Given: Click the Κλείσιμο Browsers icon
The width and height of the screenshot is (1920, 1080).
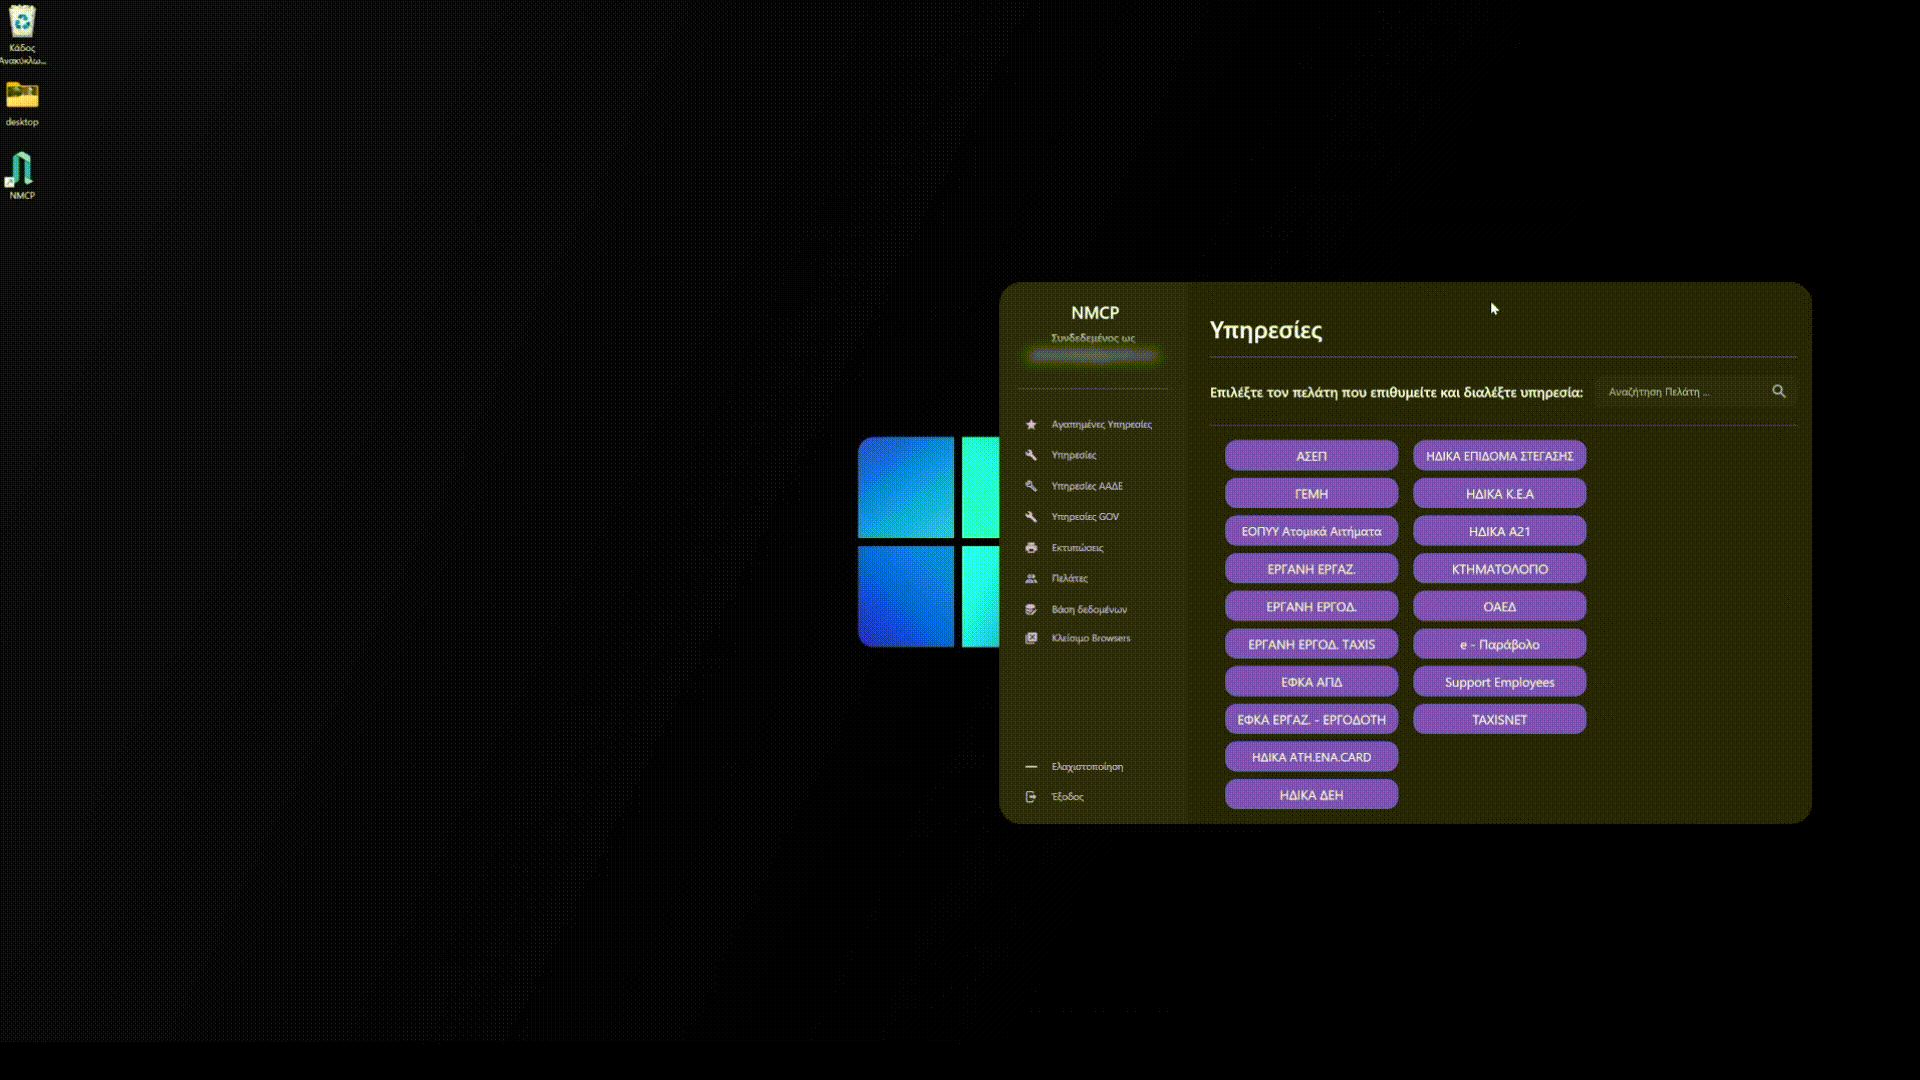Looking at the screenshot, I should 1031,638.
